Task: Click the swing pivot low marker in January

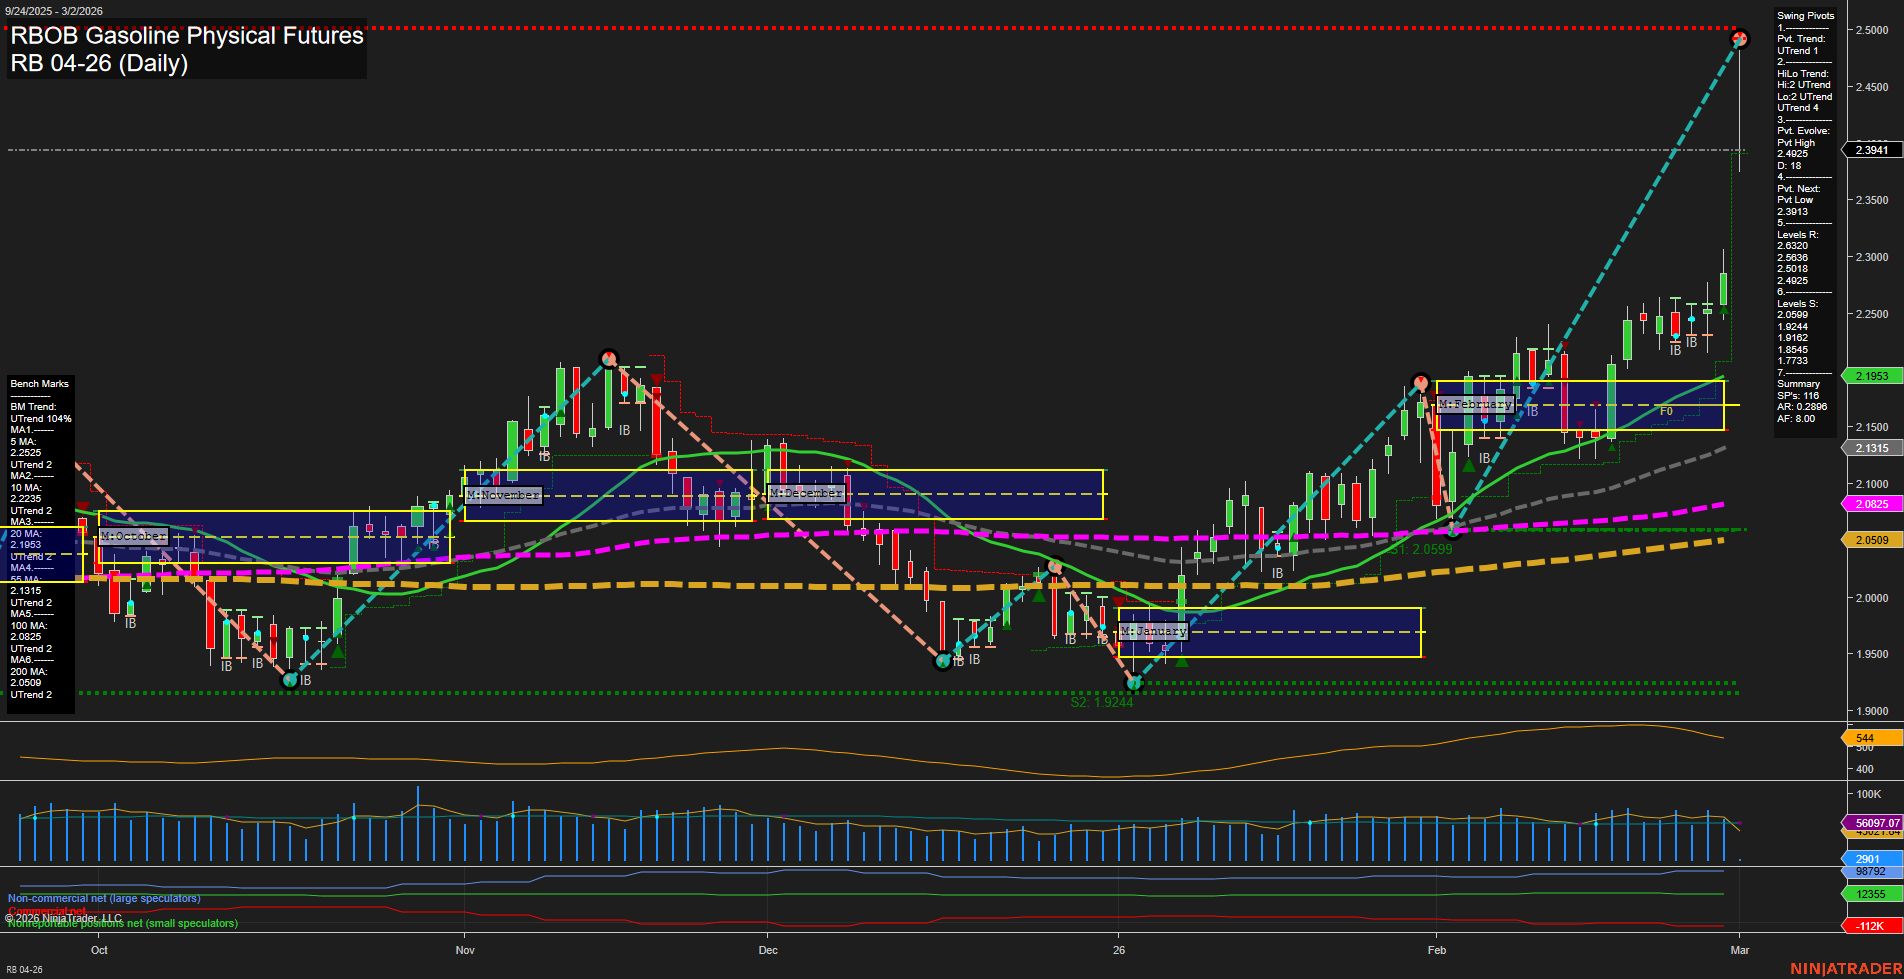Action: click(1134, 682)
